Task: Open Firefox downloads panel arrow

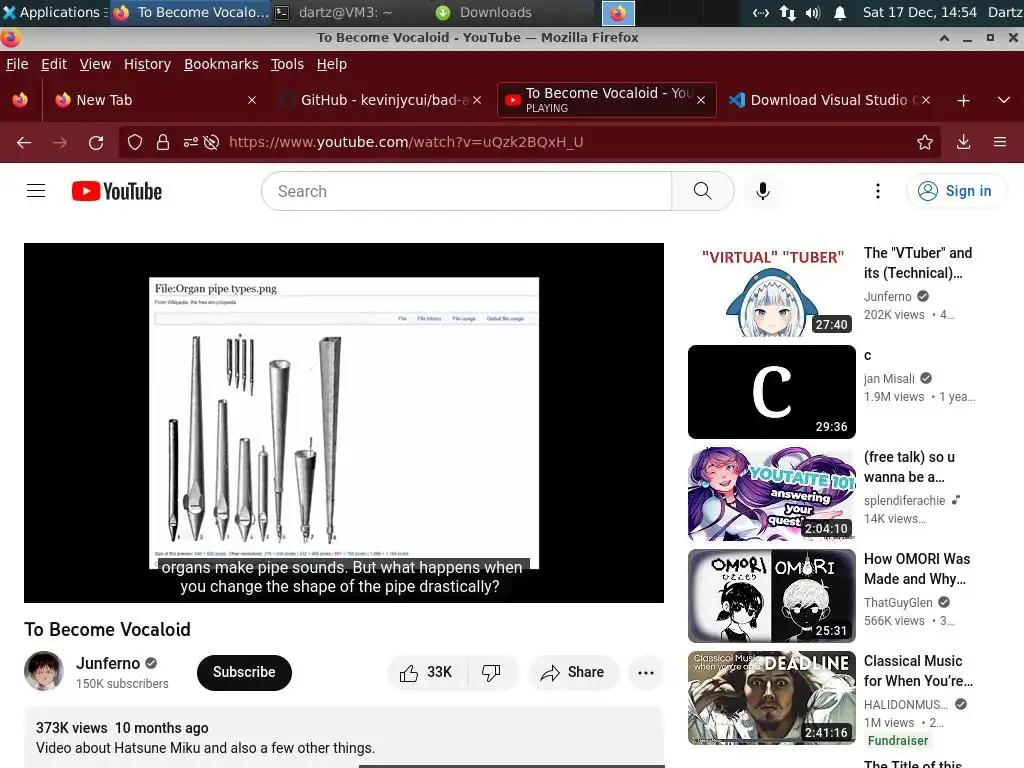Action: [963, 142]
